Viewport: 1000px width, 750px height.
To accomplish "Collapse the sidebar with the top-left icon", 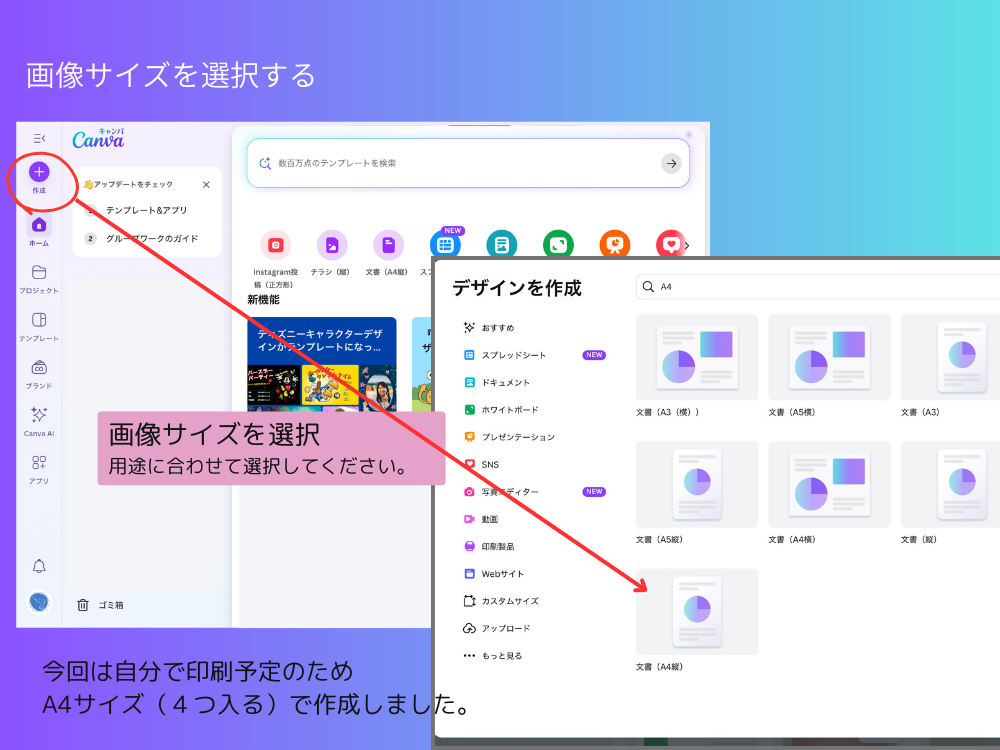I will pyautogui.click(x=39, y=137).
